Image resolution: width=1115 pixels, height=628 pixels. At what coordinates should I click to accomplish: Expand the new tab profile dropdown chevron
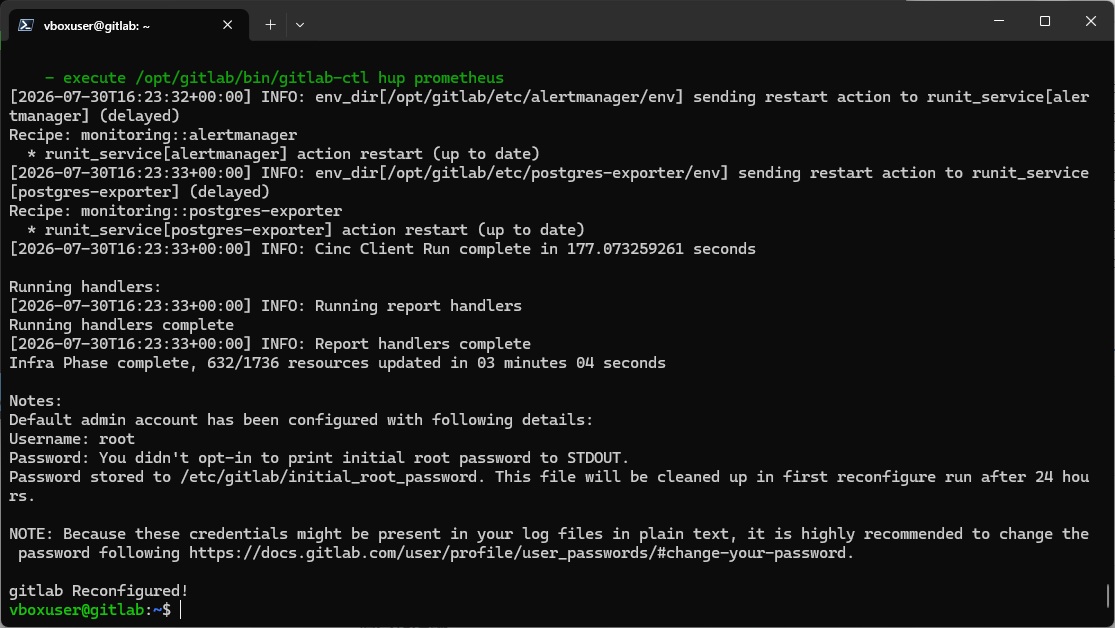(x=300, y=25)
